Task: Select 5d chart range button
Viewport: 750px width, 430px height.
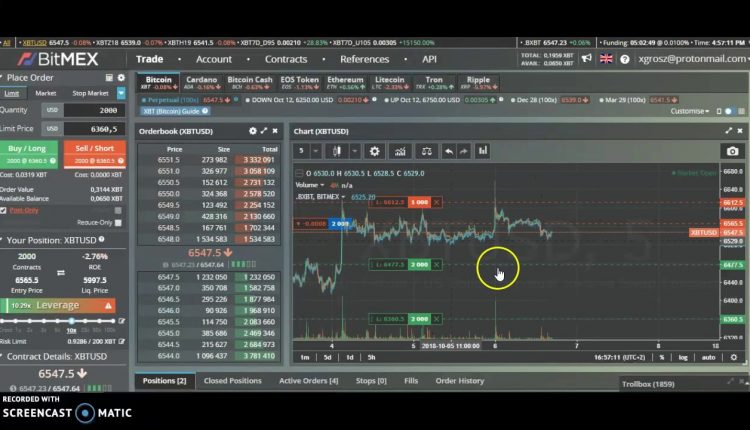Action: click(x=327, y=357)
